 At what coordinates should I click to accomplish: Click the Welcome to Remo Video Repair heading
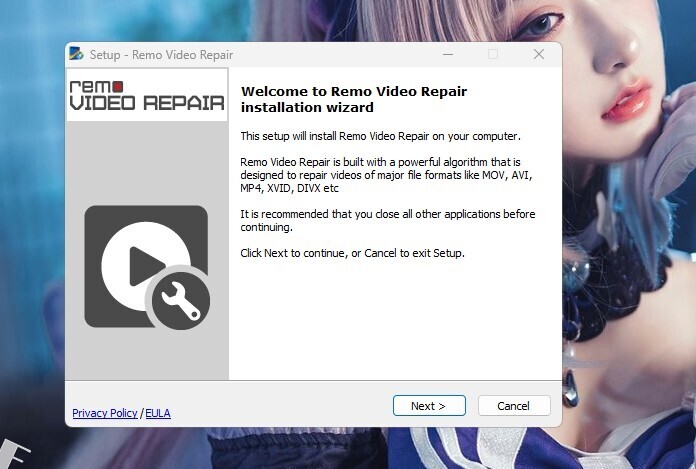(354, 99)
